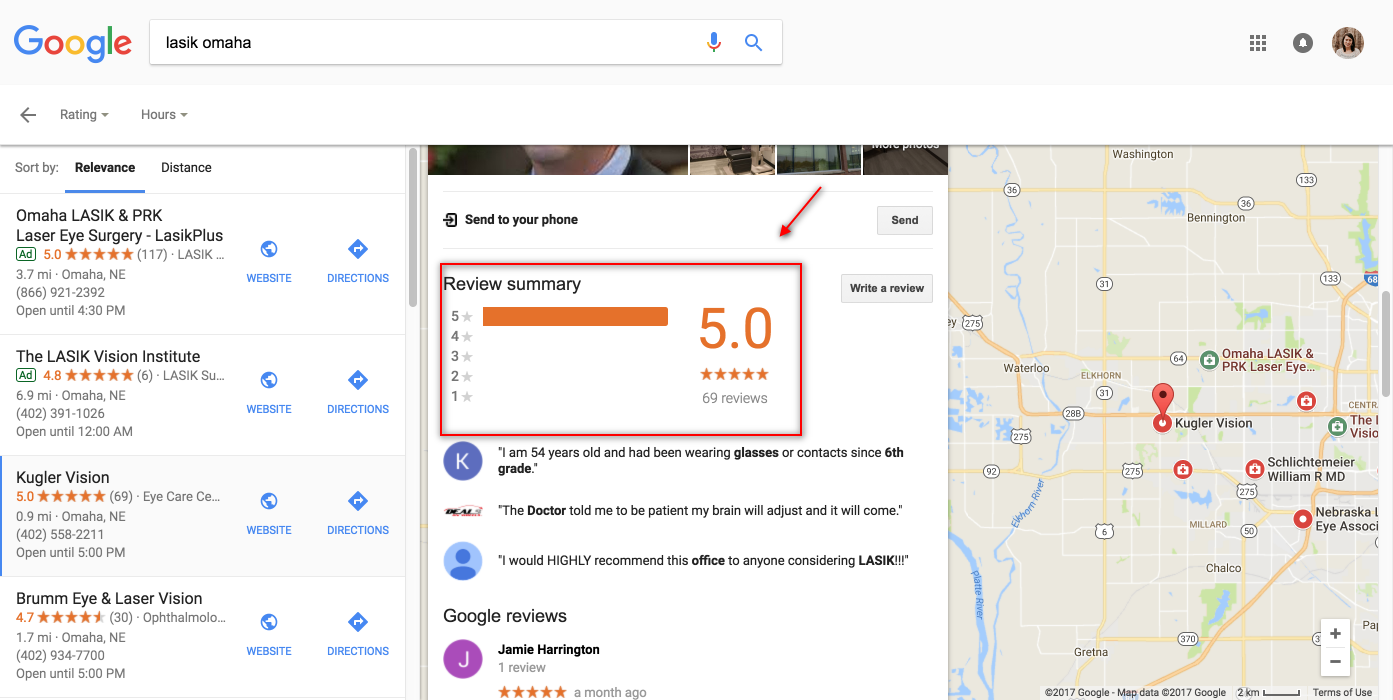Screen dimensions: 1393x700
Task: Open the account profile avatar
Action: click(x=1348, y=43)
